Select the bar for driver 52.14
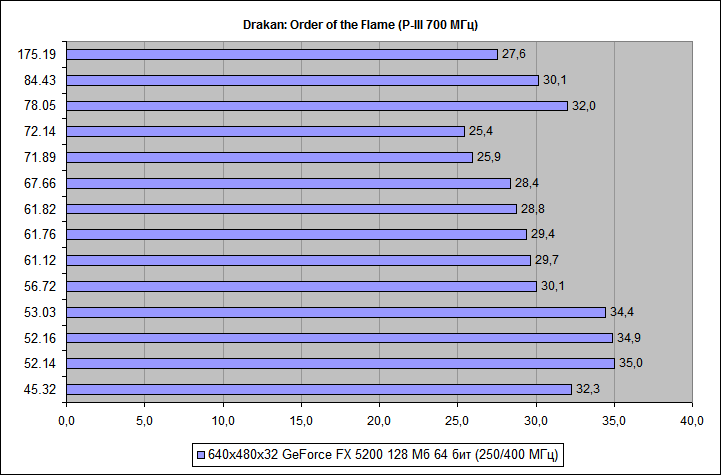The width and height of the screenshot is (721, 475). pos(340,363)
